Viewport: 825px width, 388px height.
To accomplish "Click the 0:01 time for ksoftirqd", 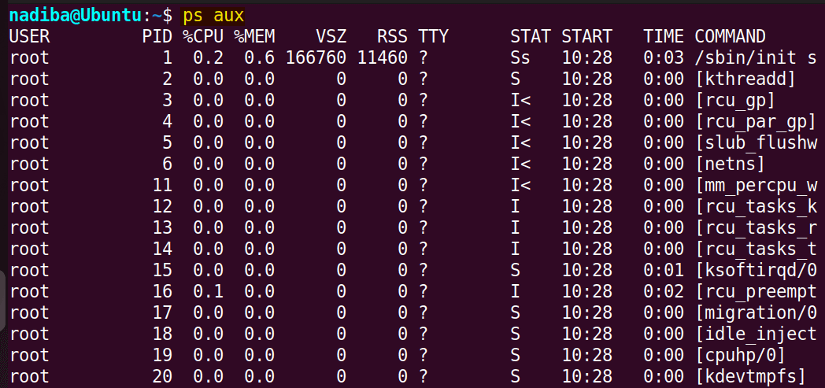I will (x=663, y=270).
